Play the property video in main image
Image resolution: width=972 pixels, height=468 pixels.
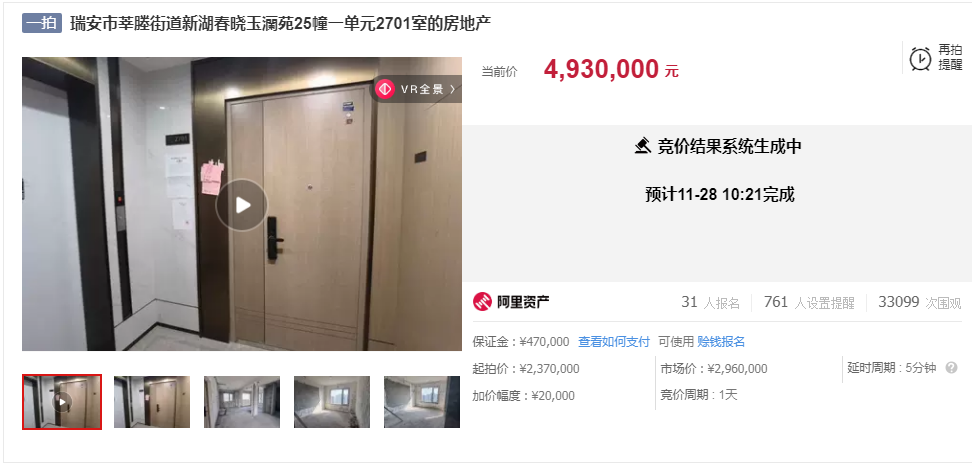pos(242,205)
